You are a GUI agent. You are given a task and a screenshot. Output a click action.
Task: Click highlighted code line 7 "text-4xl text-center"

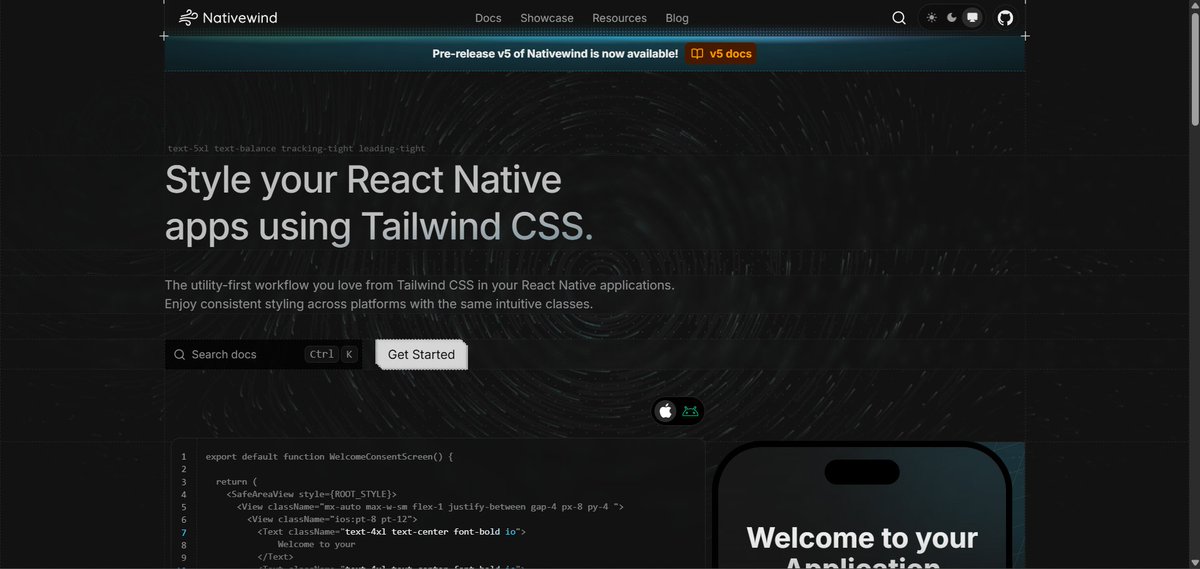391,532
